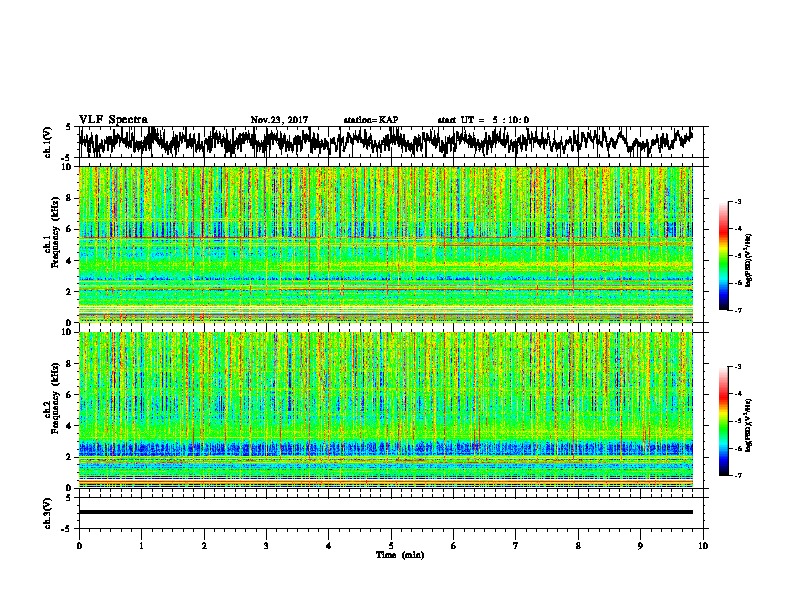Click the dark blue band near 2.5 kHz in ch.2
Viewport: 792px width, 612px height.
pos(386,447)
